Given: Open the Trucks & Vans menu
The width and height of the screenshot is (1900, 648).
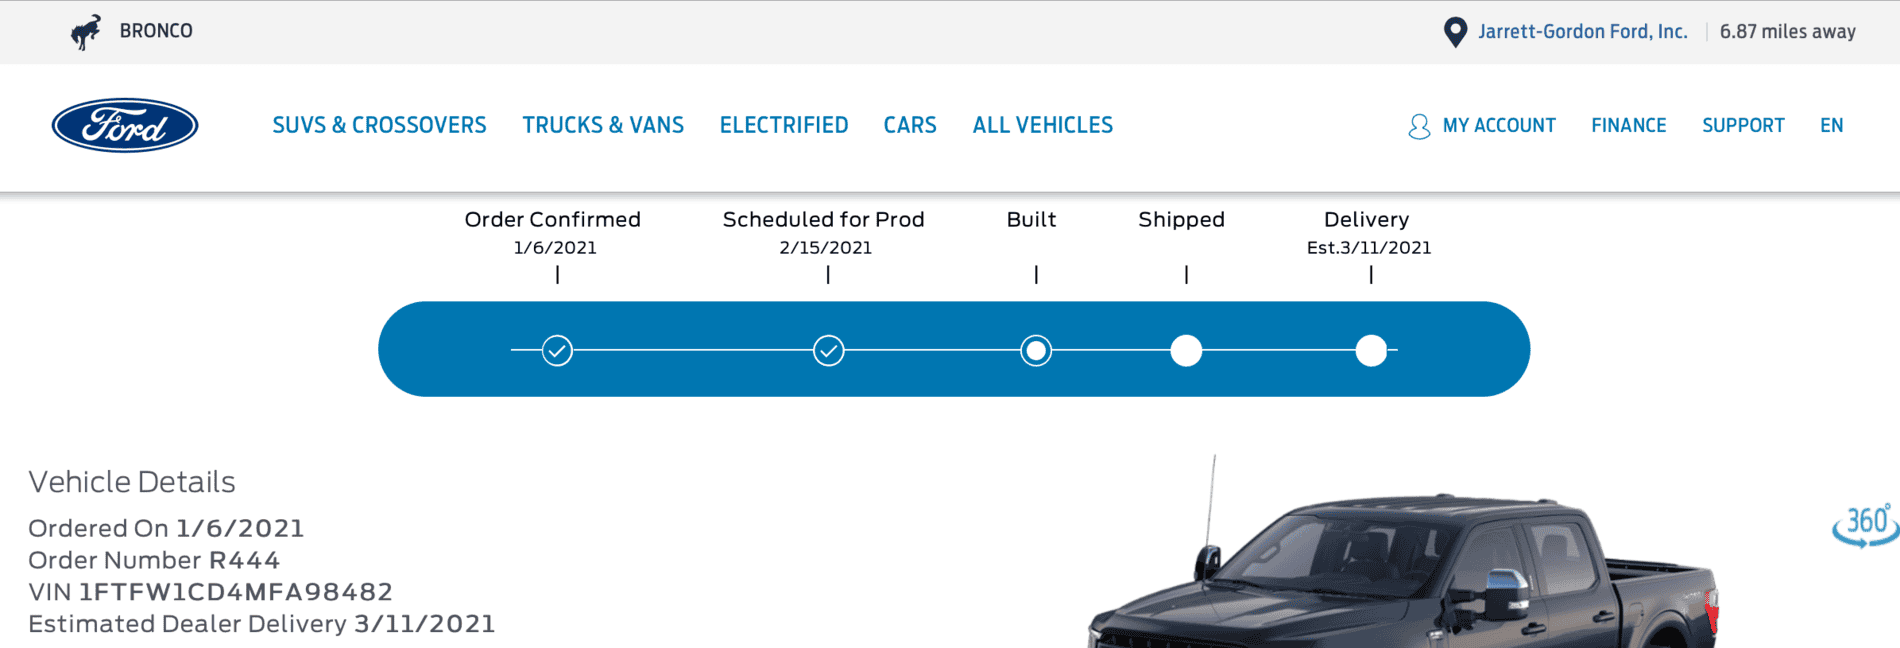Looking at the screenshot, I should click(602, 125).
